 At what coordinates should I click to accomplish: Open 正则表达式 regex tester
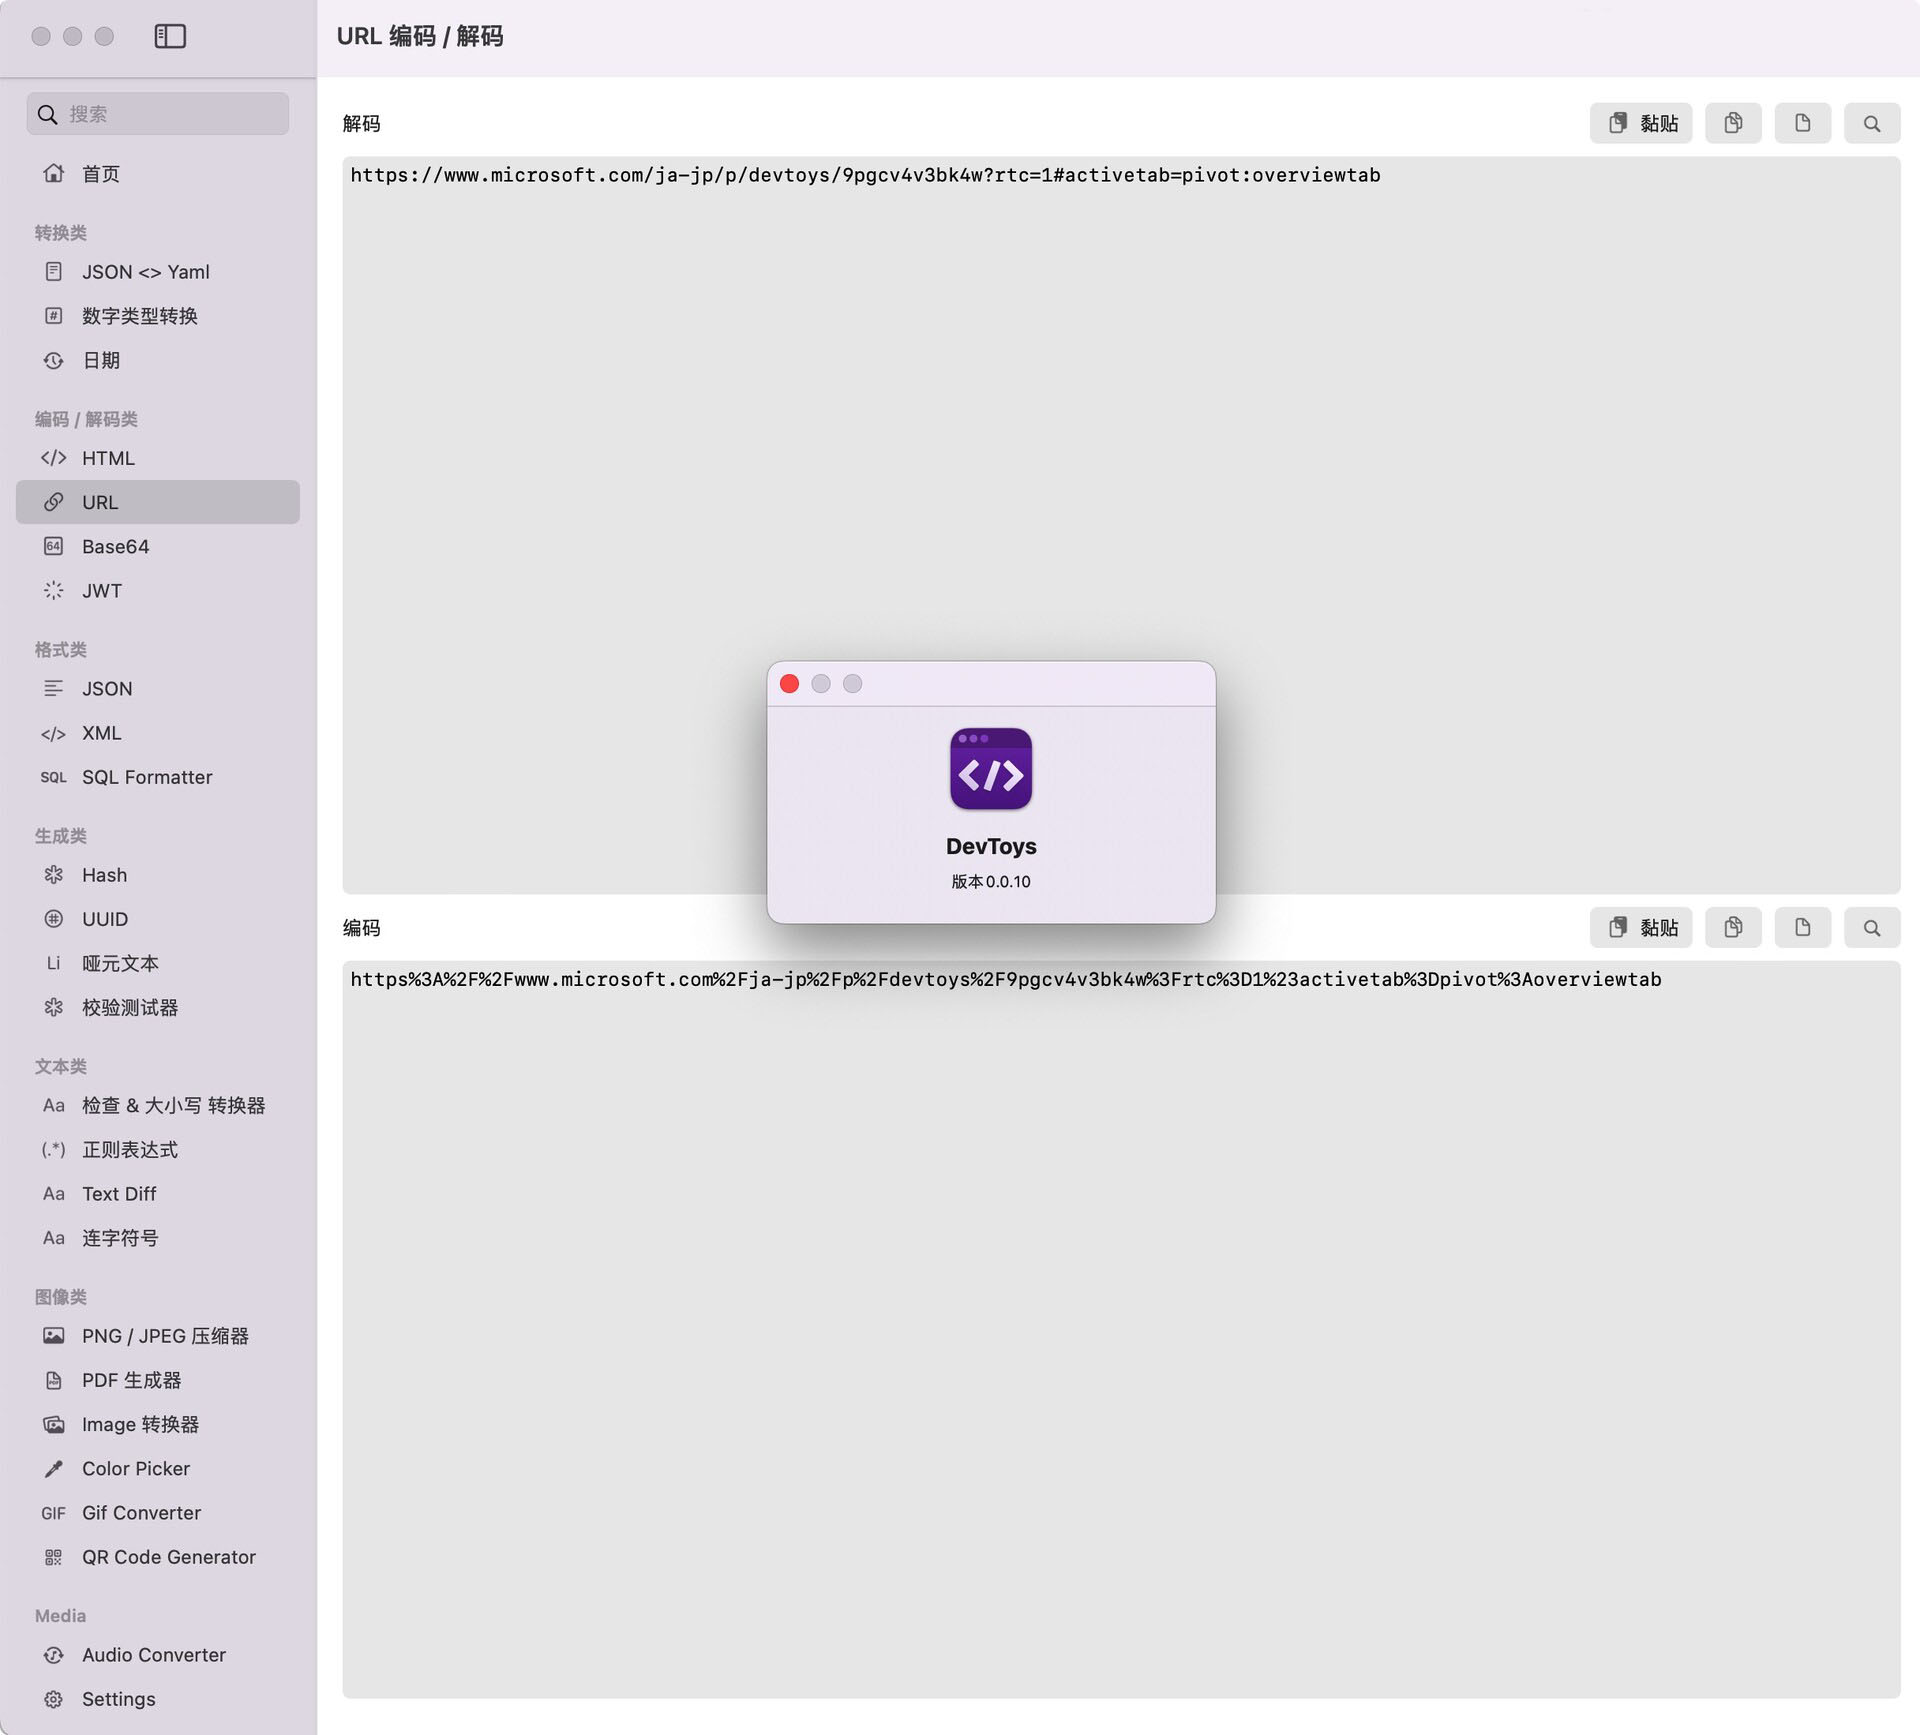tap(158, 1149)
